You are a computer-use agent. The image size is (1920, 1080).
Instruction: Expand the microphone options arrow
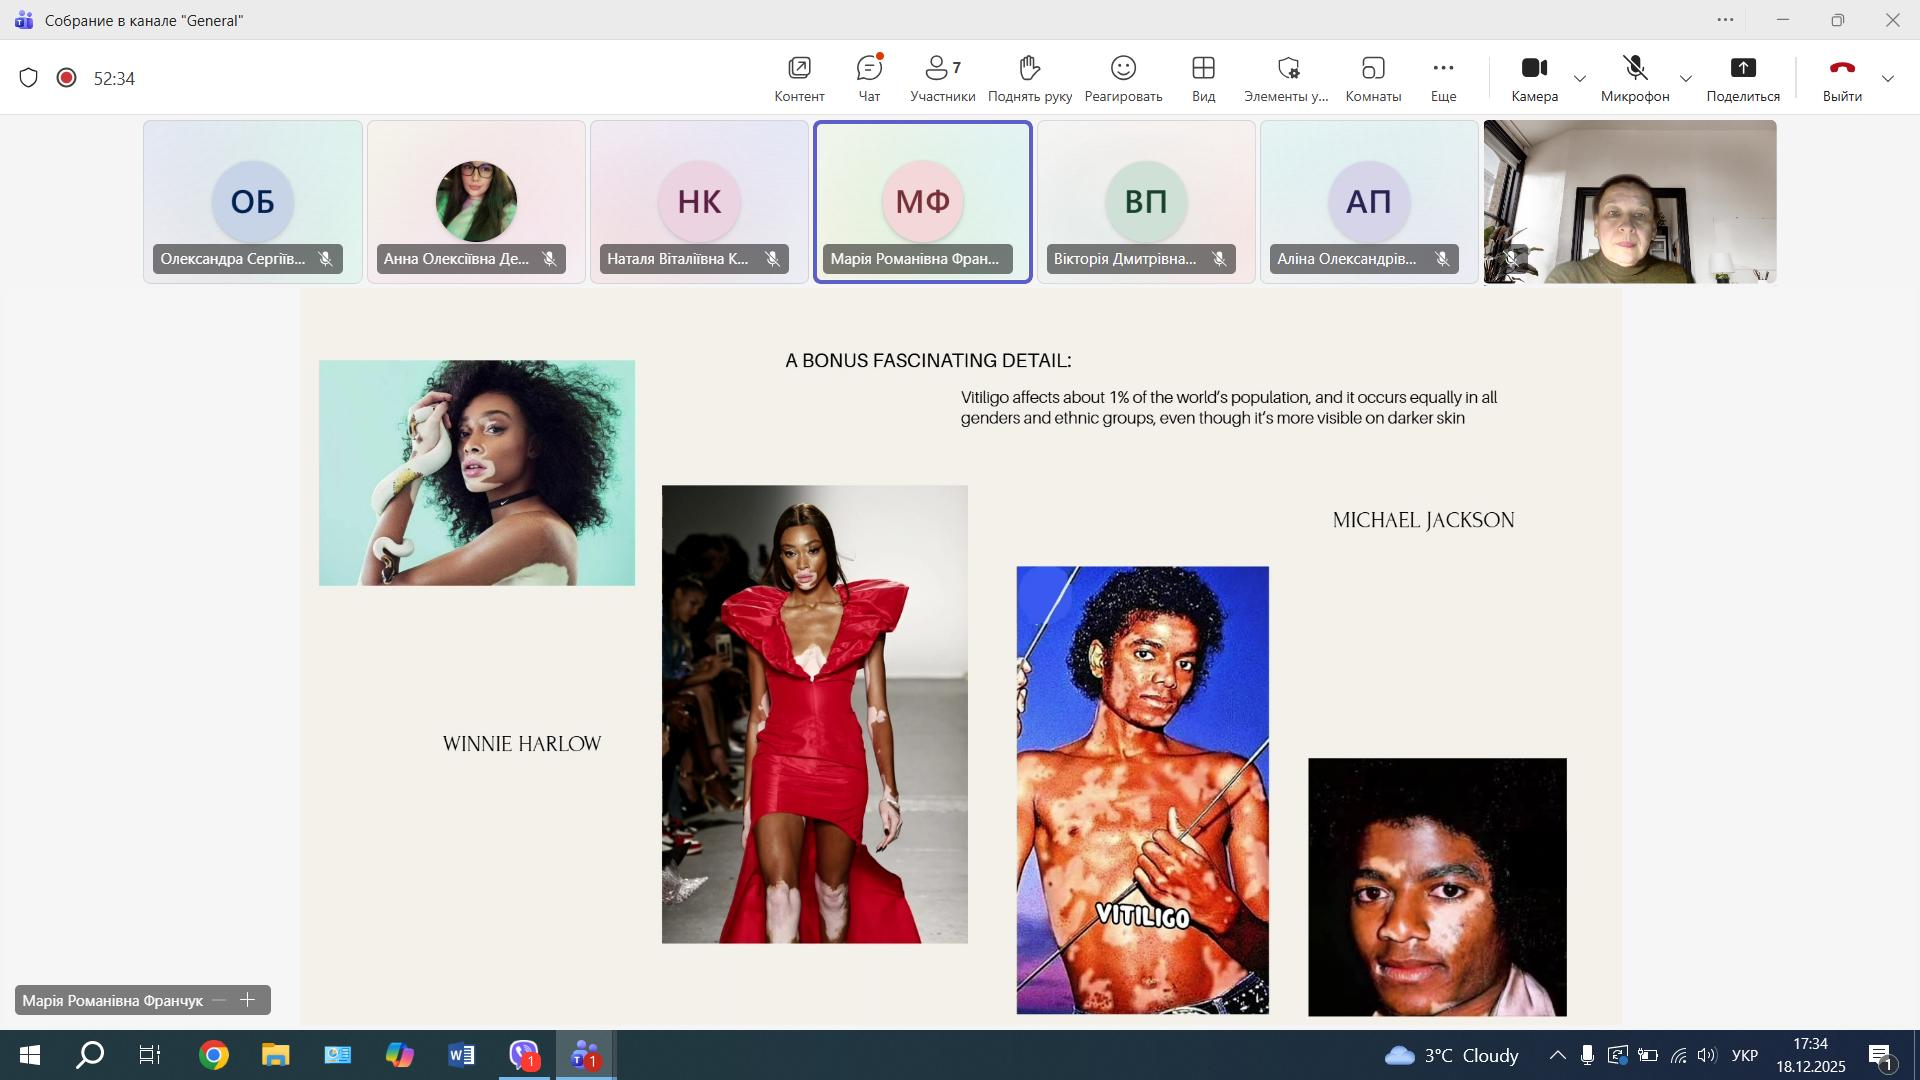point(1686,79)
